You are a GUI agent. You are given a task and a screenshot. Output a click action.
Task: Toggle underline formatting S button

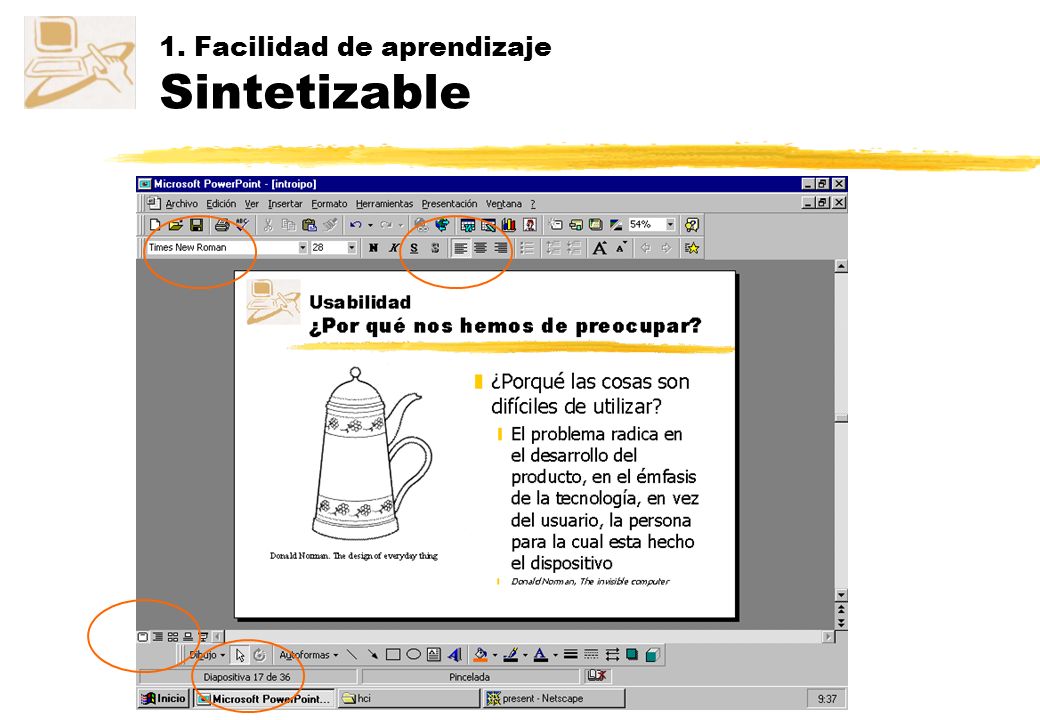[x=414, y=248]
